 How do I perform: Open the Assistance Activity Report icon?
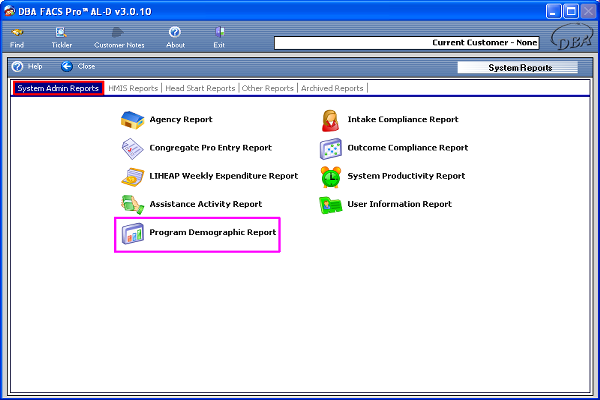133,205
